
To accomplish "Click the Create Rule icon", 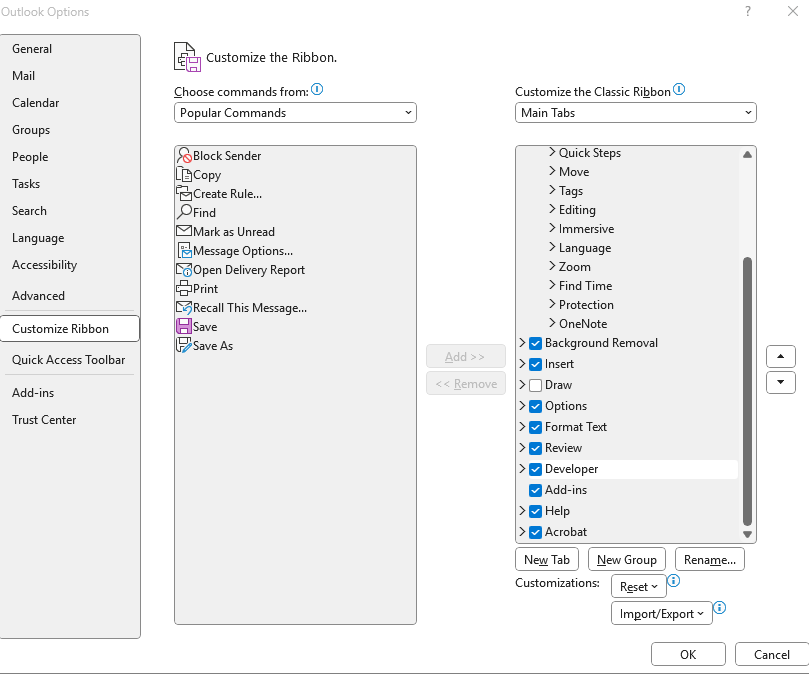I will (185, 194).
